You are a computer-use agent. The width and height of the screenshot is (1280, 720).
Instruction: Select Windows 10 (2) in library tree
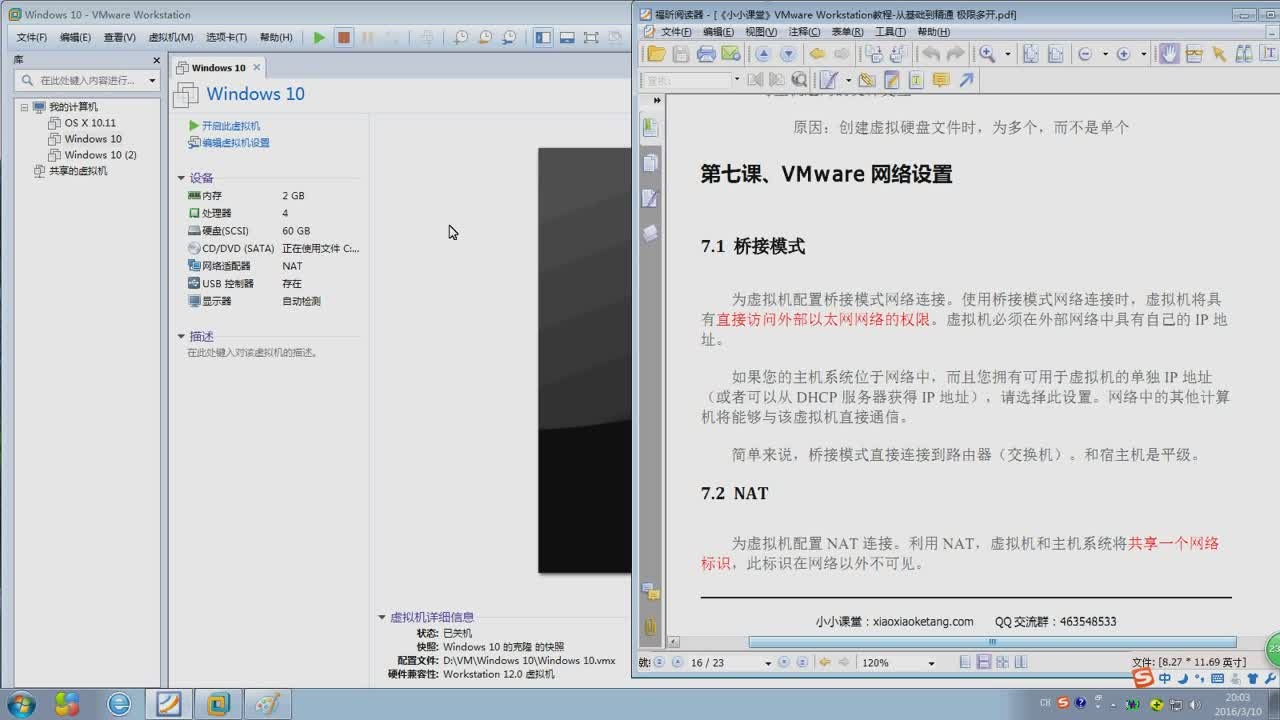coord(100,155)
